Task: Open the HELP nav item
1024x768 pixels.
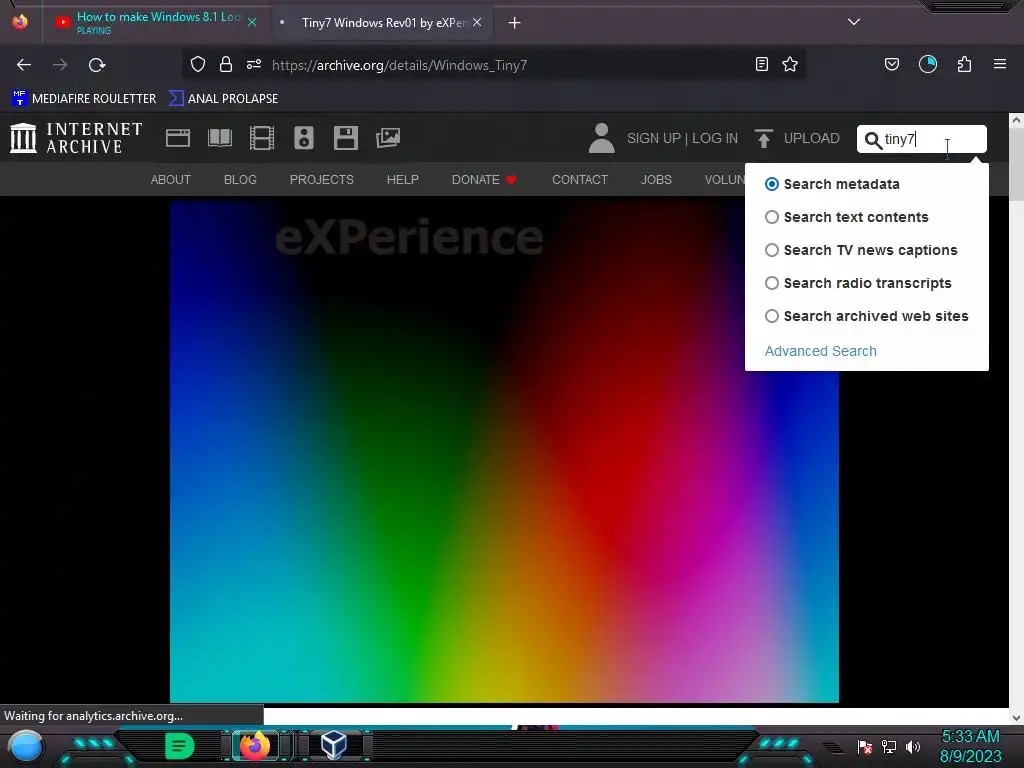Action: 402,180
